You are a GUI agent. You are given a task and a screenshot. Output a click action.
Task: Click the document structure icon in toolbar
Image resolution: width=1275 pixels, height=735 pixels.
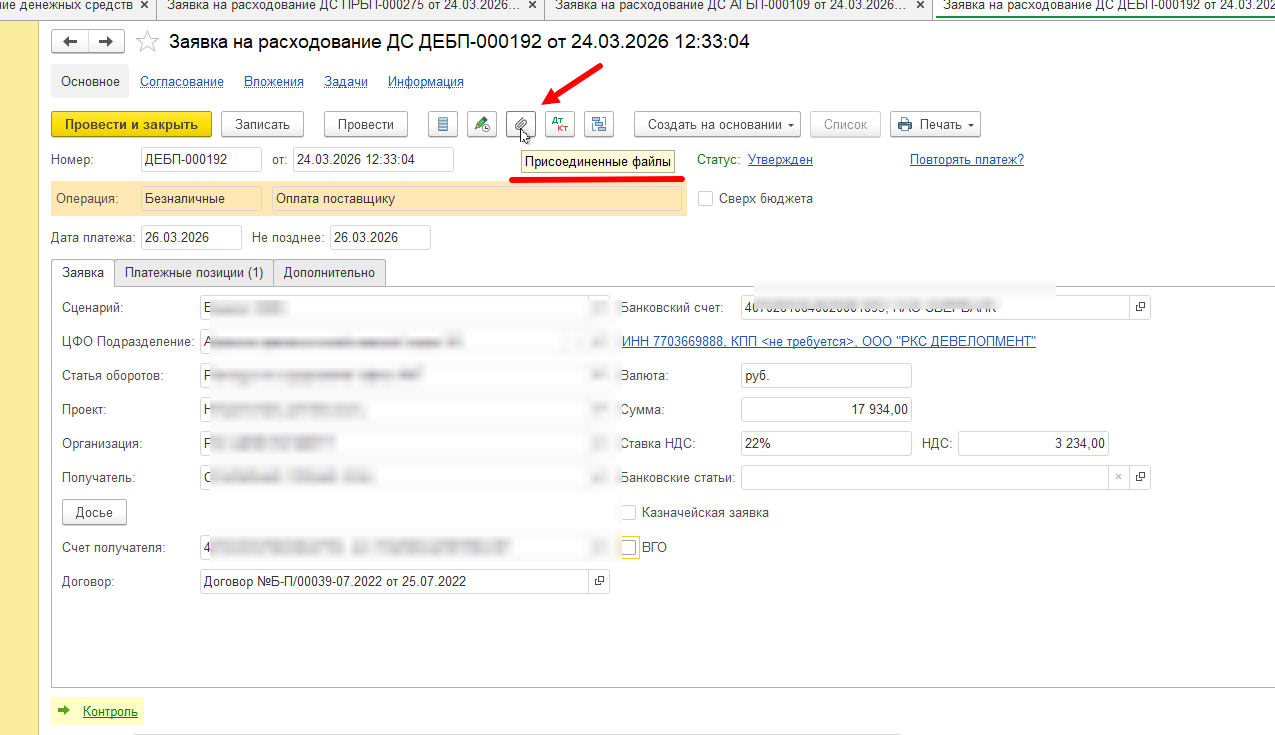[x=599, y=125]
